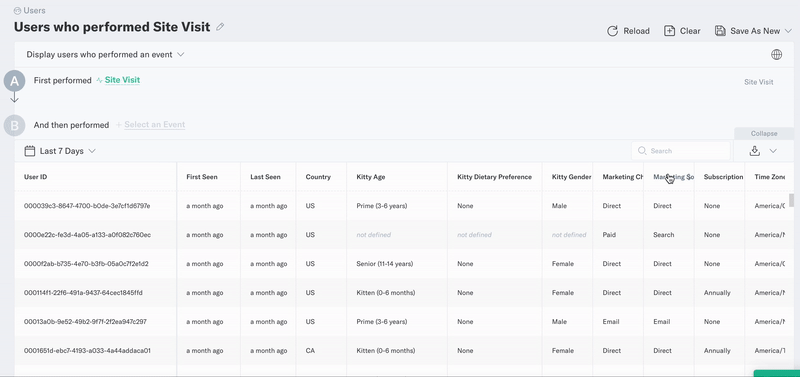The height and width of the screenshot is (377, 800).
Task: Click the step A circle badge
Action: coord(14,81)
